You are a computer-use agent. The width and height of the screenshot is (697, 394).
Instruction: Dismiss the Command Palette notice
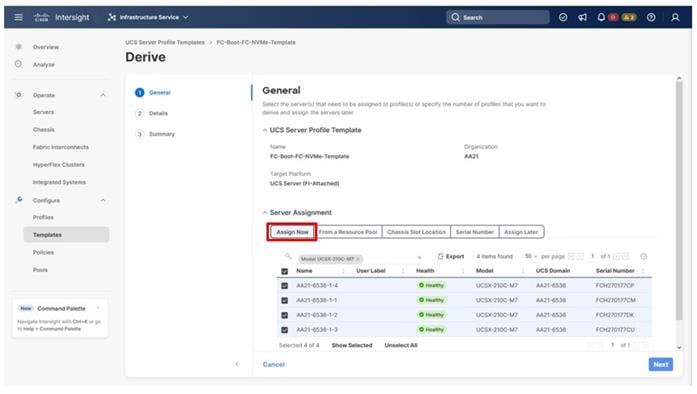98,308
